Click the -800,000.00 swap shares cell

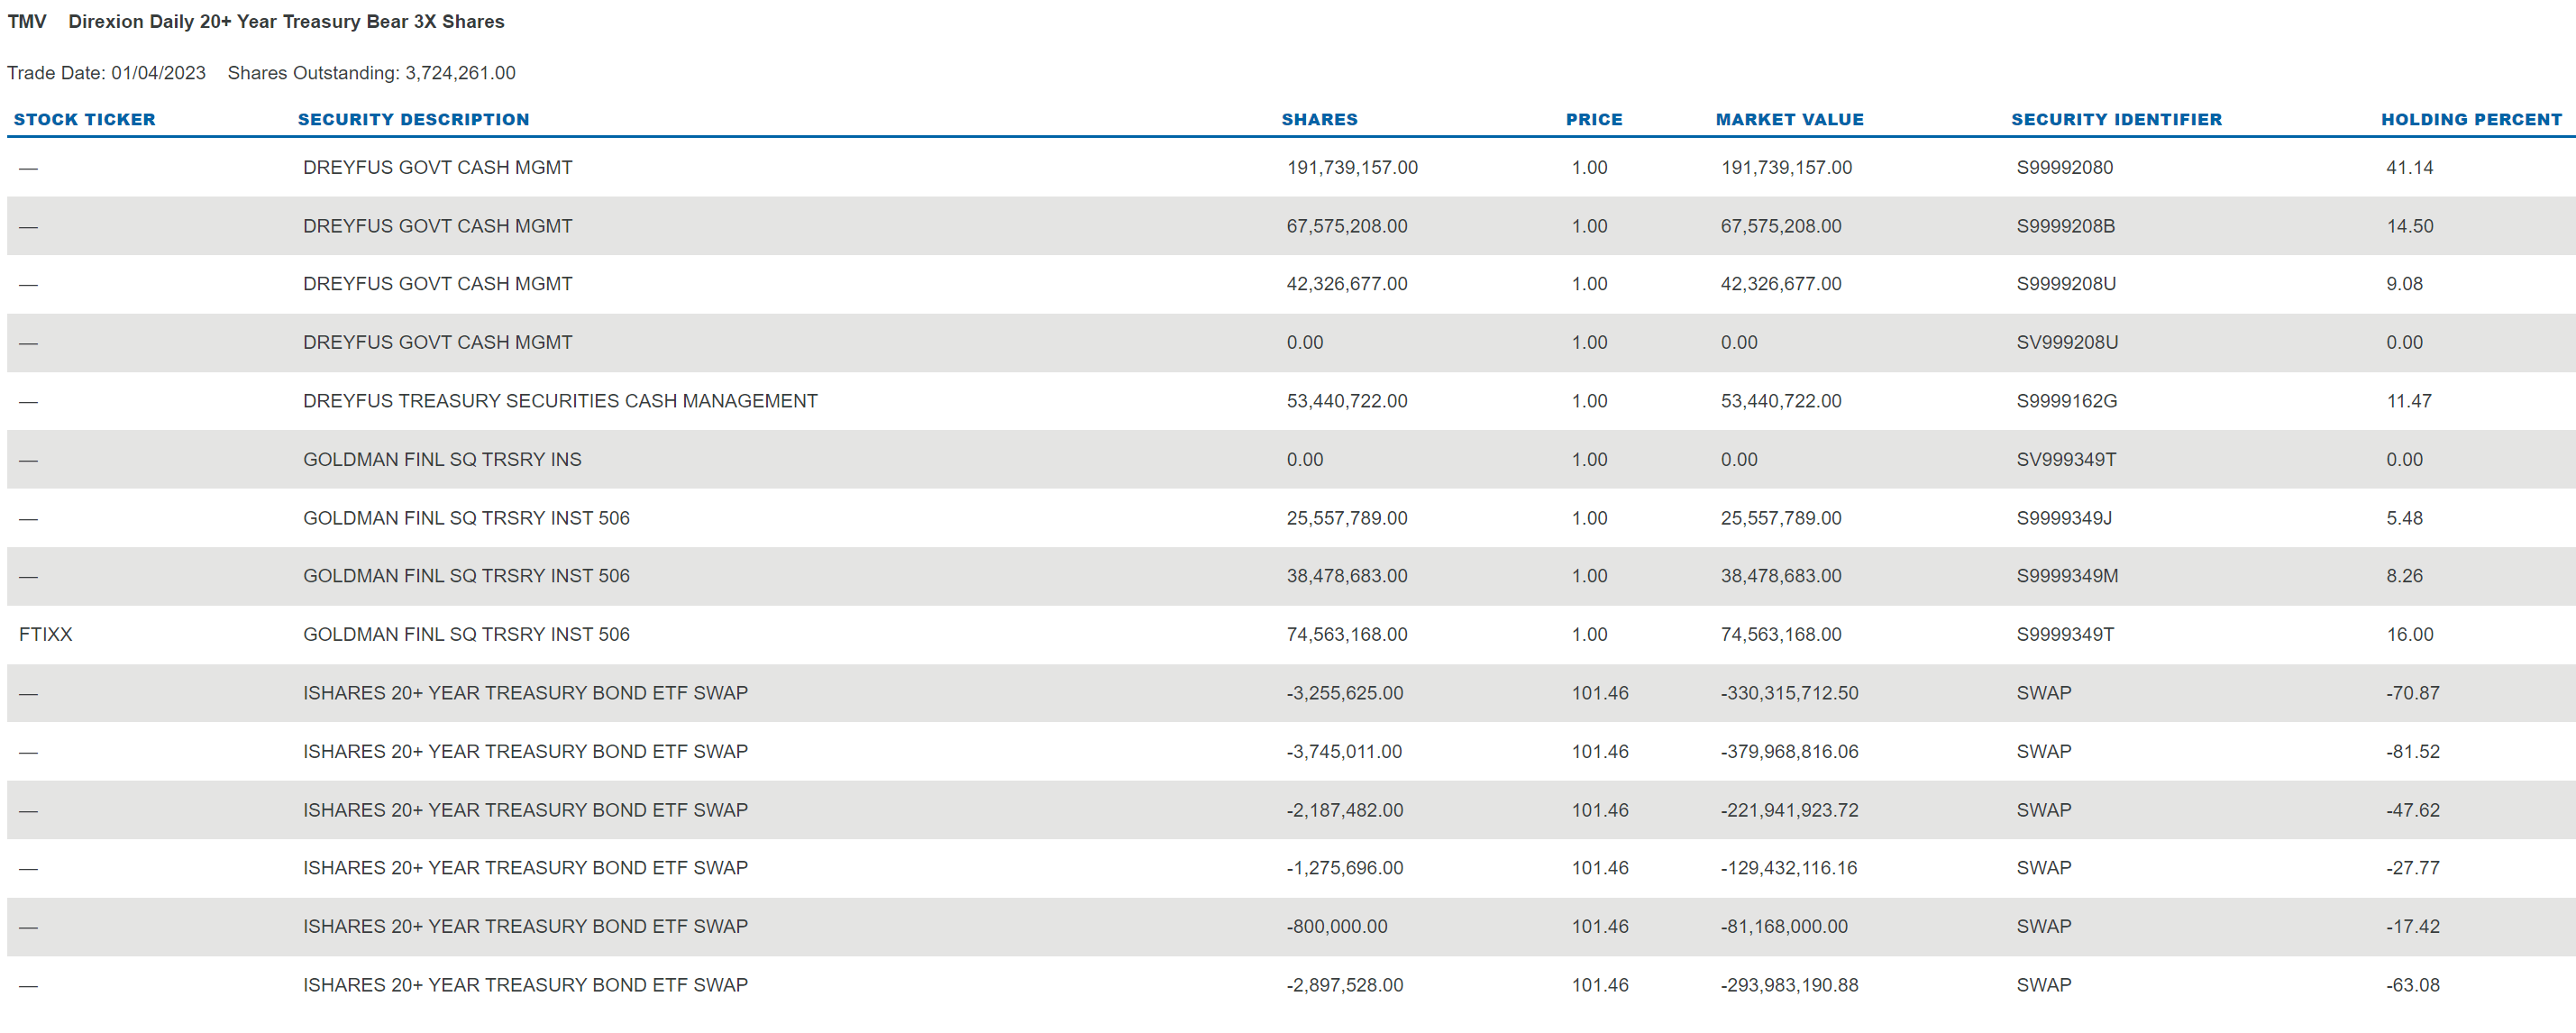pyautogui.click(x=1336, y=926)
